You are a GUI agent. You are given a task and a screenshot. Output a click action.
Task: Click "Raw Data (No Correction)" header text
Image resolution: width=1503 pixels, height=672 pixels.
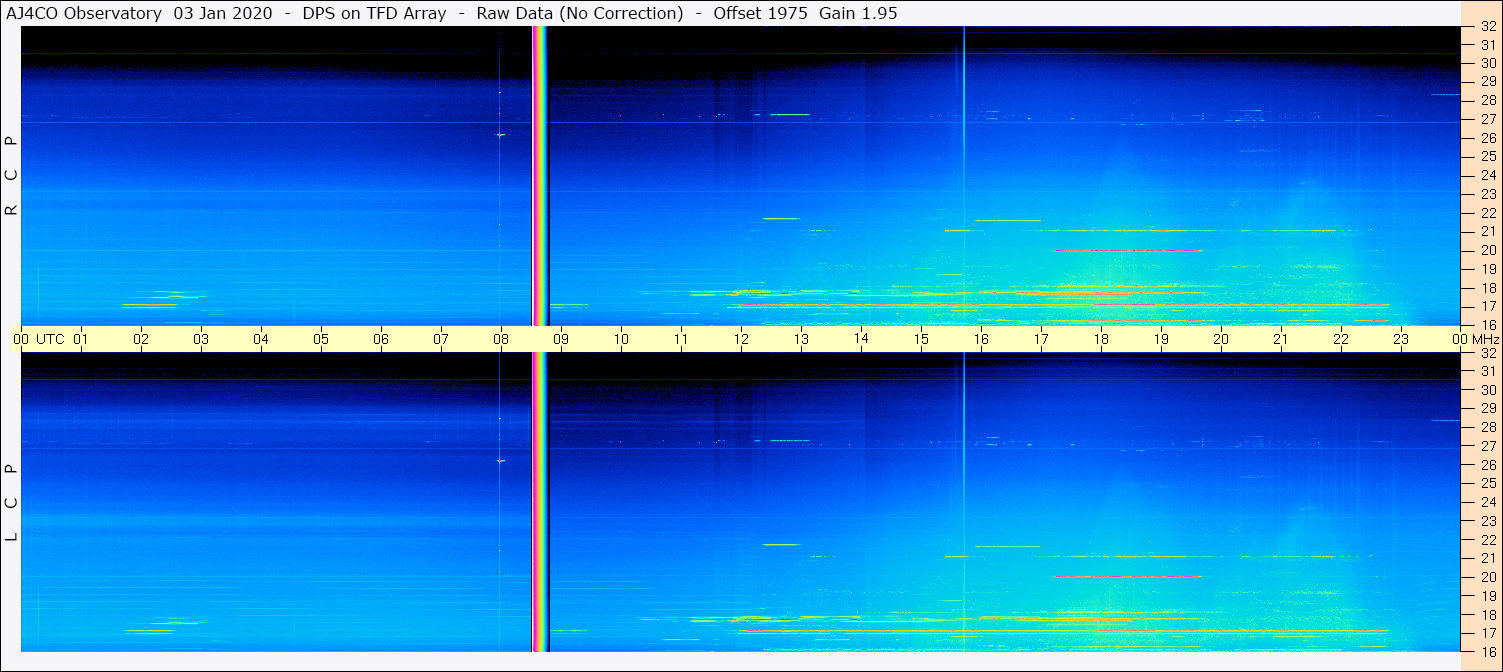(578, 13)
